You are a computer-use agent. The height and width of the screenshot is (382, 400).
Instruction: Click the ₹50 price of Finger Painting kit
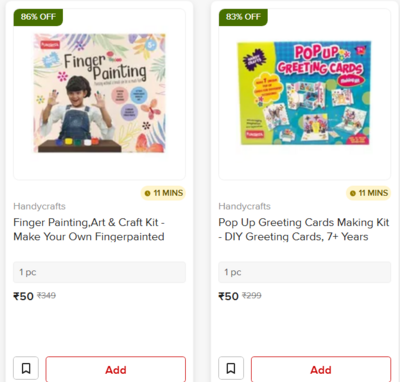click(23, 296)
